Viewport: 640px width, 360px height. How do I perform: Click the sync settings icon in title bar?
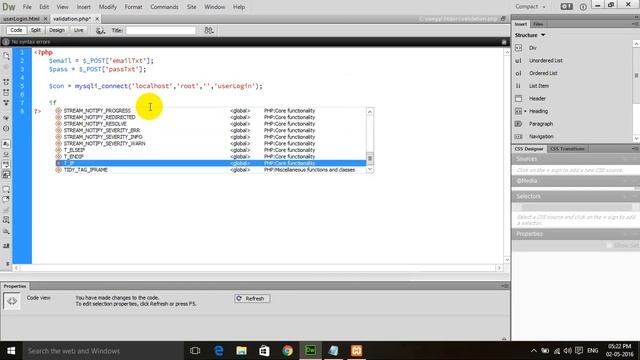pos(567,7)
